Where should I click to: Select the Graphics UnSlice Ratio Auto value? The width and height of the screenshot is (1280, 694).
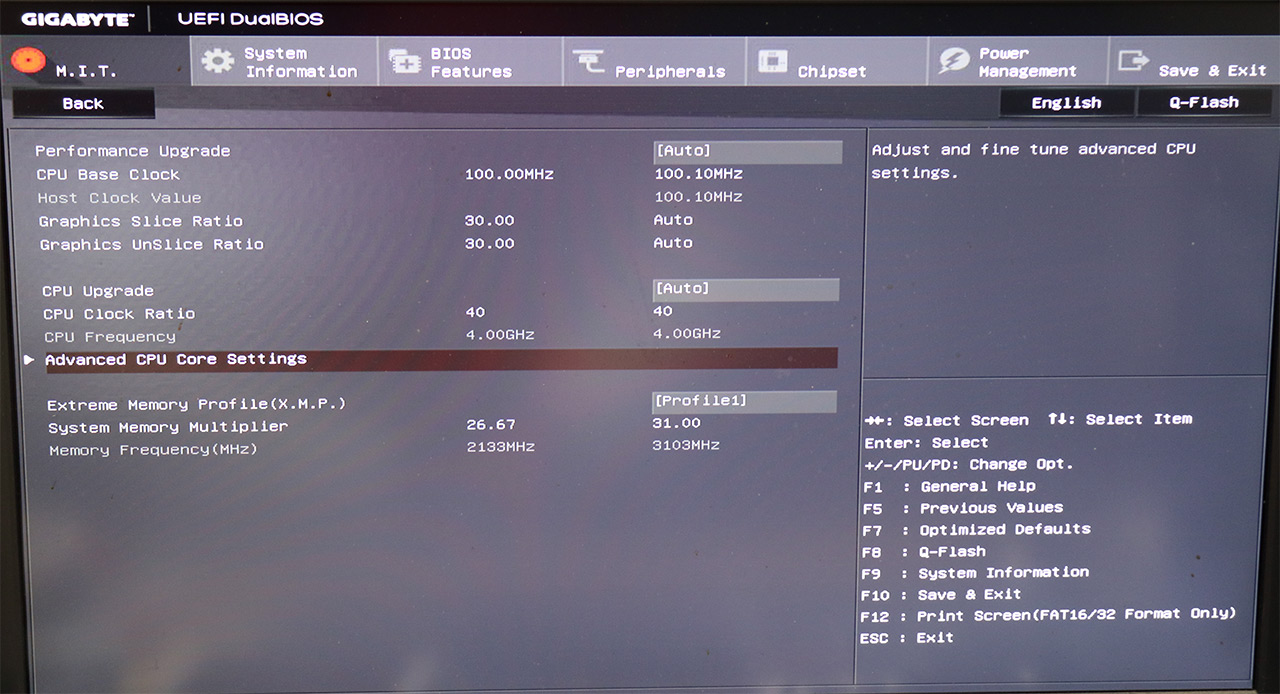(673, 243)
